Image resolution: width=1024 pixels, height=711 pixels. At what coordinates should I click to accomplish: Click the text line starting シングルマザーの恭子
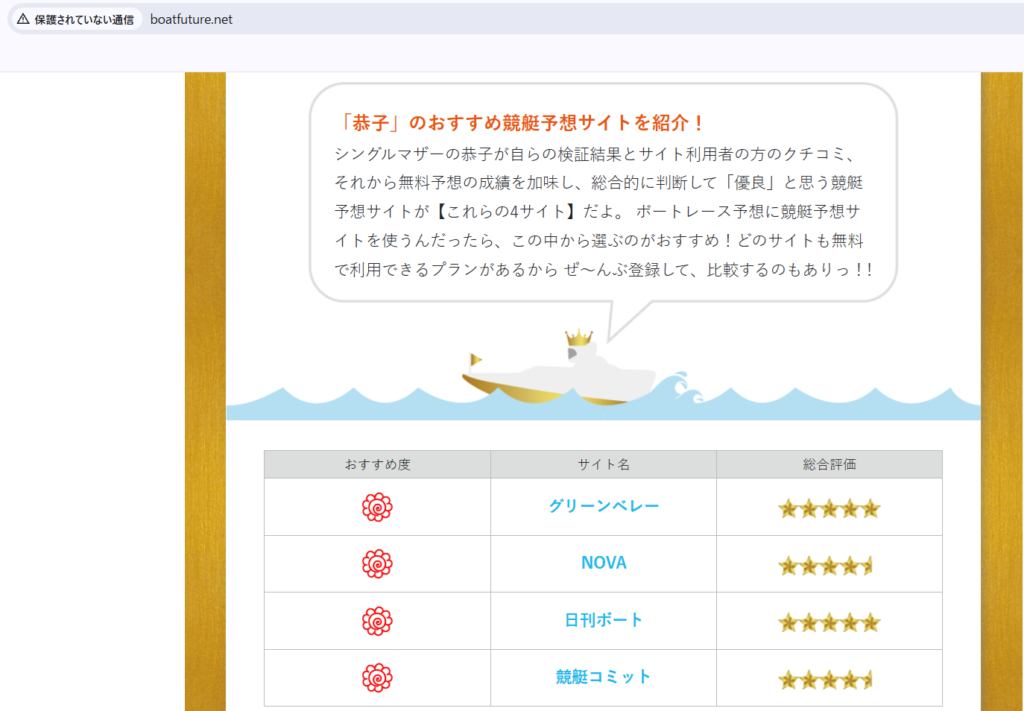(594, 154)
